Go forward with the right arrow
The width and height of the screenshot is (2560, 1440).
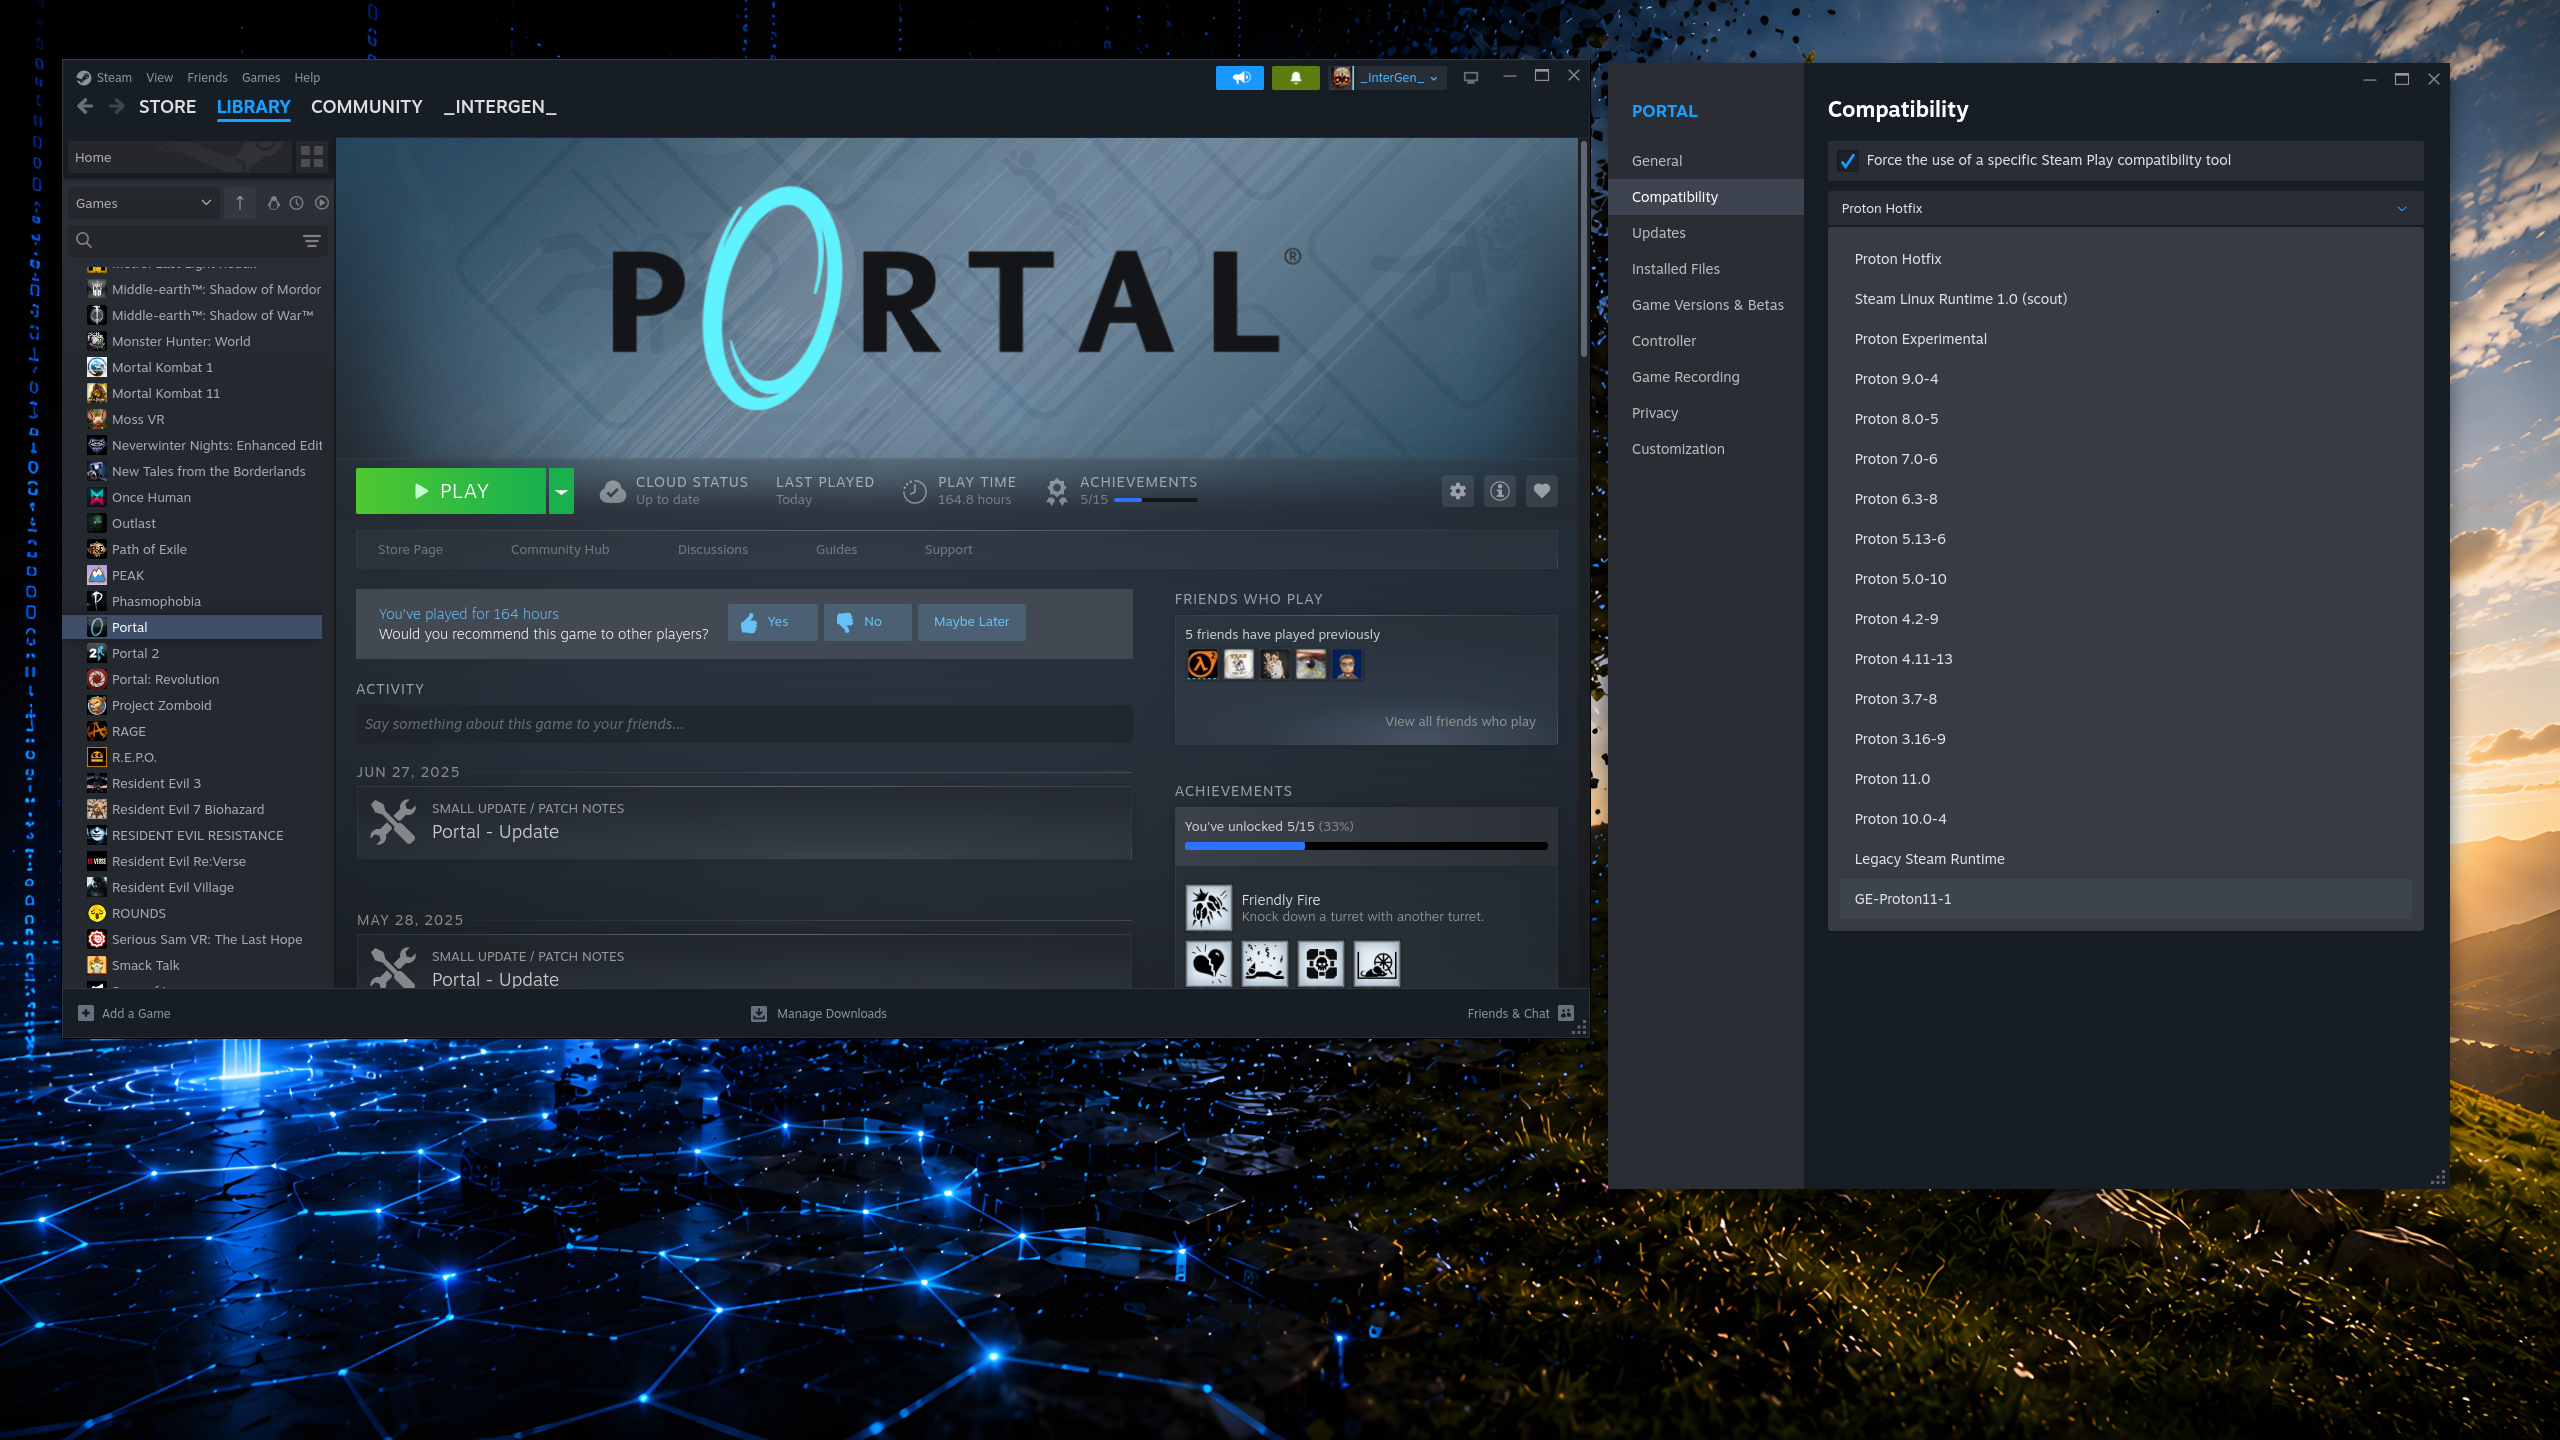pyautogui.click(x=117, y=107)
